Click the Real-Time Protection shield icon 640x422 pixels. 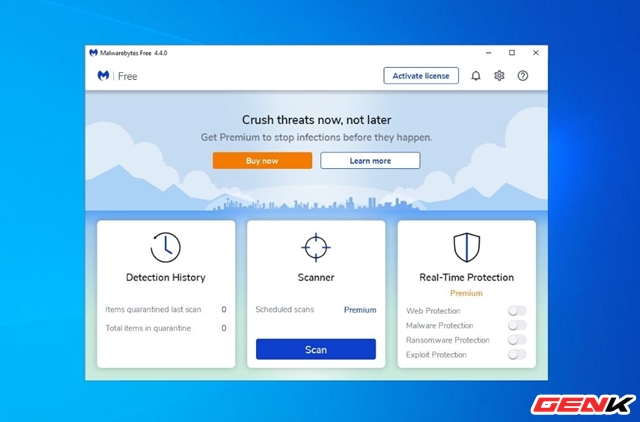(x=466, y=247)
